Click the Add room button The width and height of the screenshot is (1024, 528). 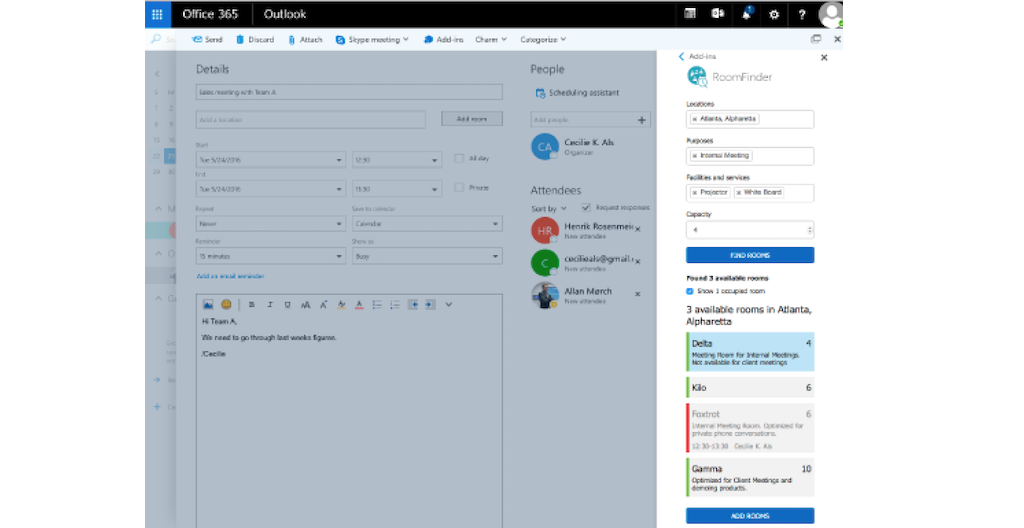(x=472, y=119)
